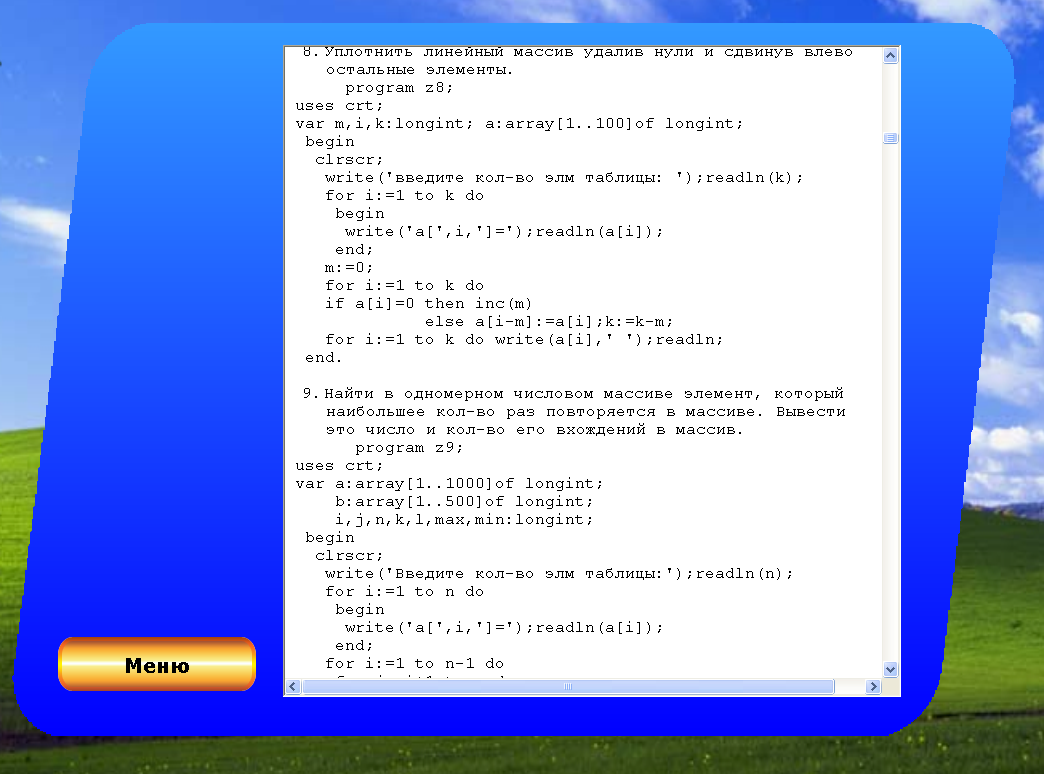
Task: Click the vertical scrollbar up arrow
Action: [x=890, y=56]
